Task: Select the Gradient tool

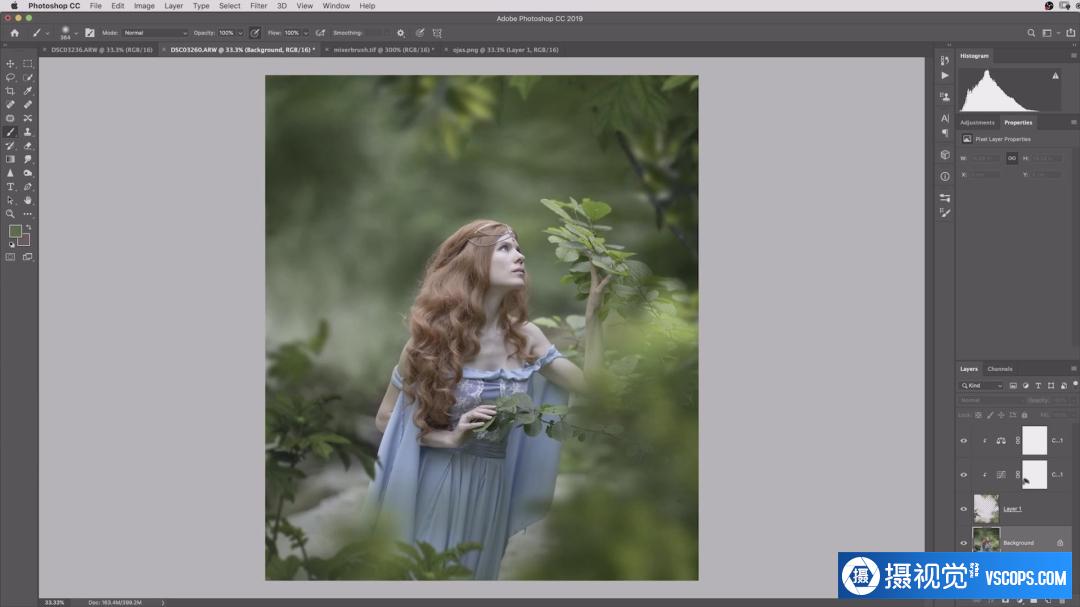Action: (x=10, y=159)
